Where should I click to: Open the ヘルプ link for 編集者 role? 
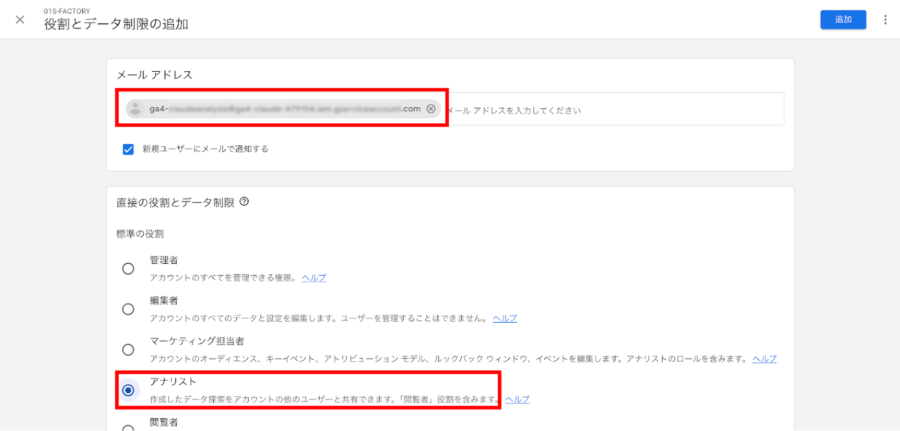point(505,318)
